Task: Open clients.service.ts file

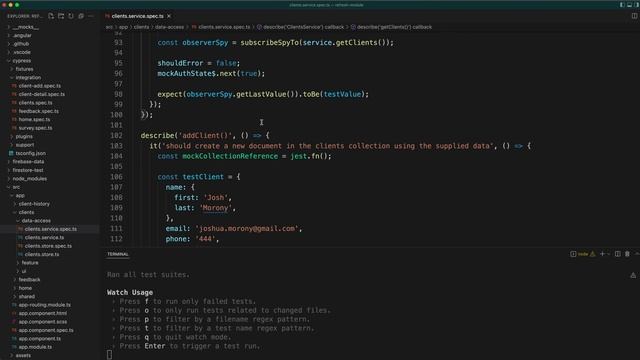Action: (44, 238)
